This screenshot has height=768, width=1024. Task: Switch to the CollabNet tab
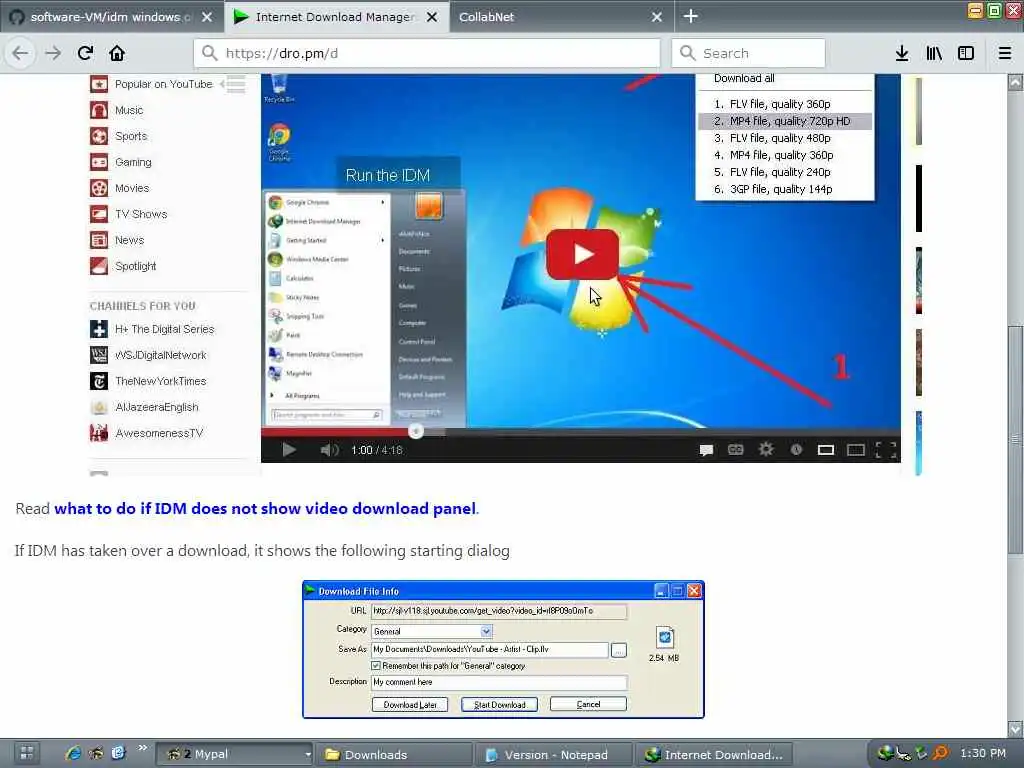point(487,17)
